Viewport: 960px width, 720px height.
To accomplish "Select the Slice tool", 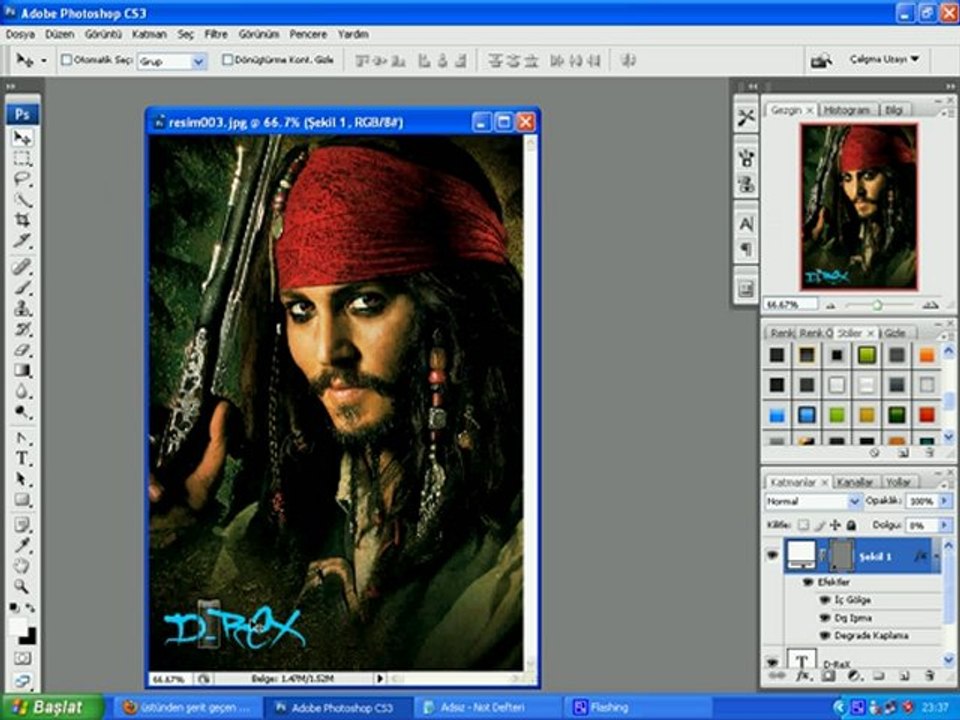I will coord(23,241).
